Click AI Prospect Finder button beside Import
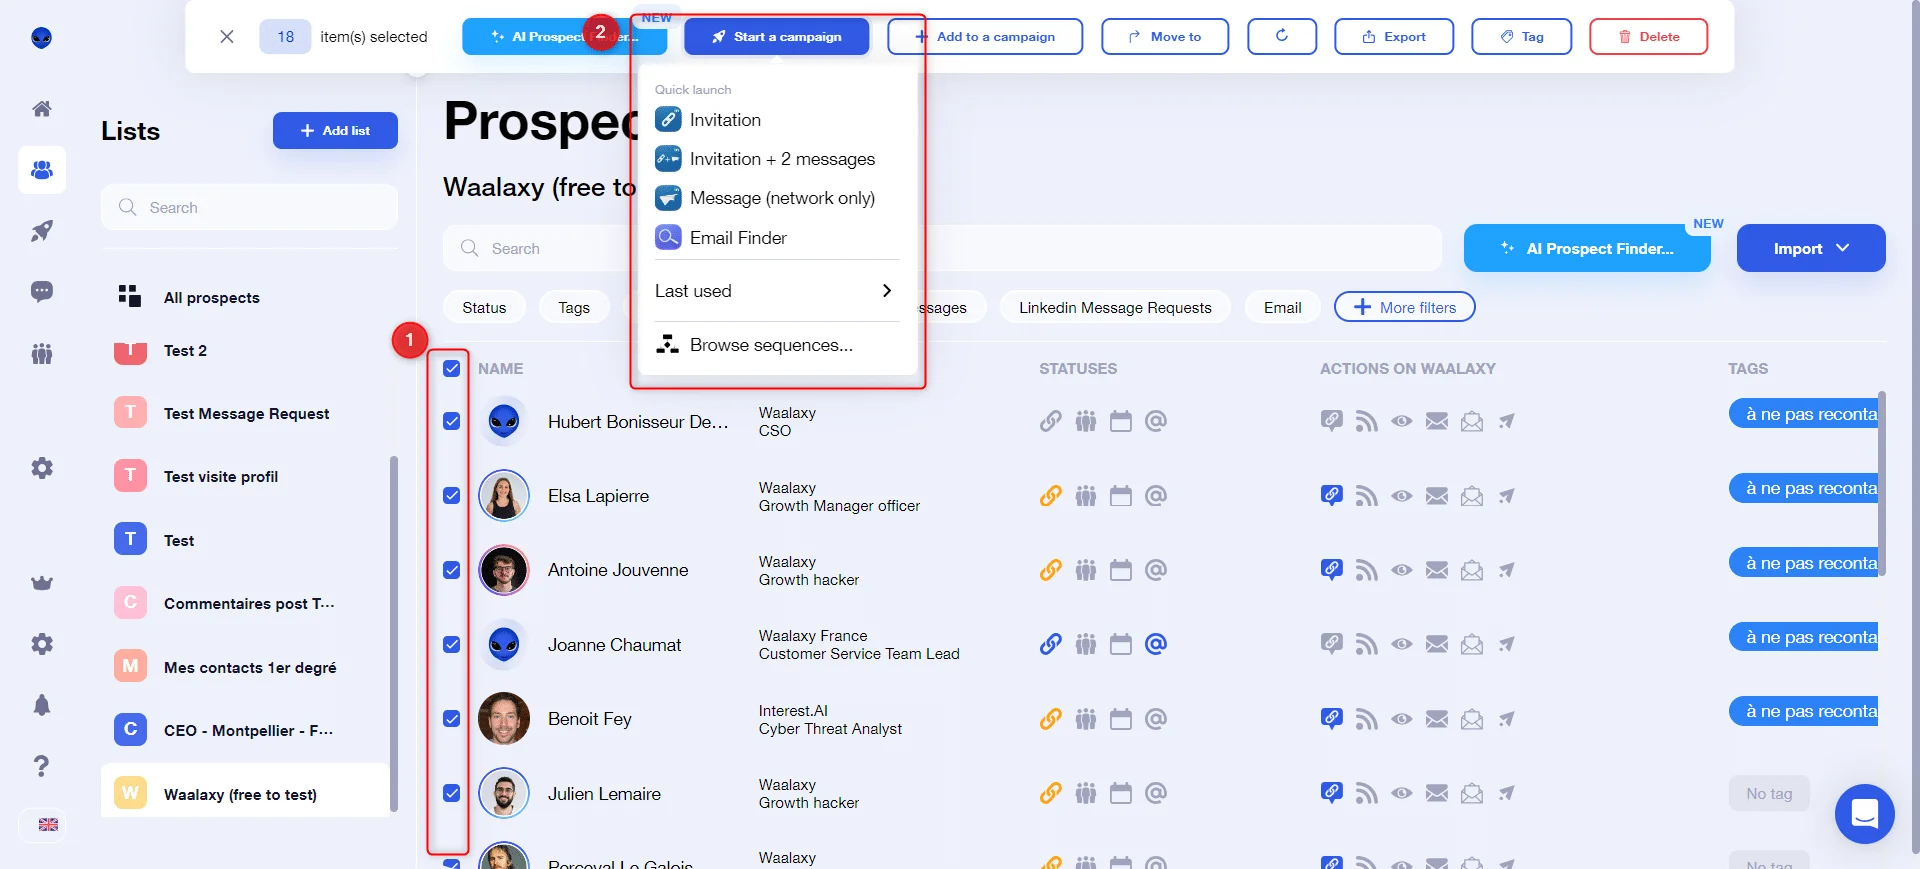1920x869 pixels. tap(1587, 248)
